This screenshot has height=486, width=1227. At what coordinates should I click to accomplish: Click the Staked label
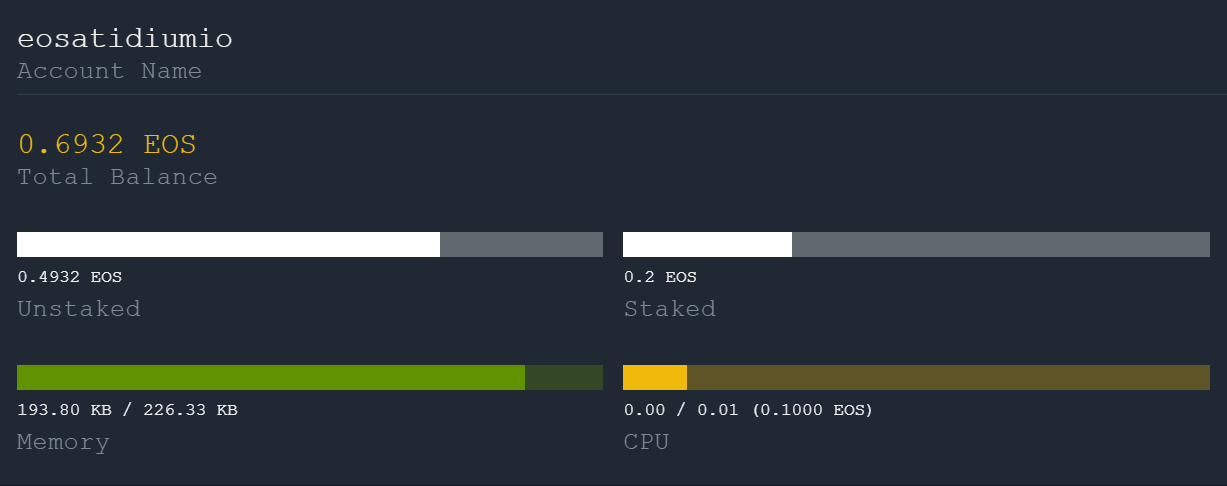tap(669, 309)
